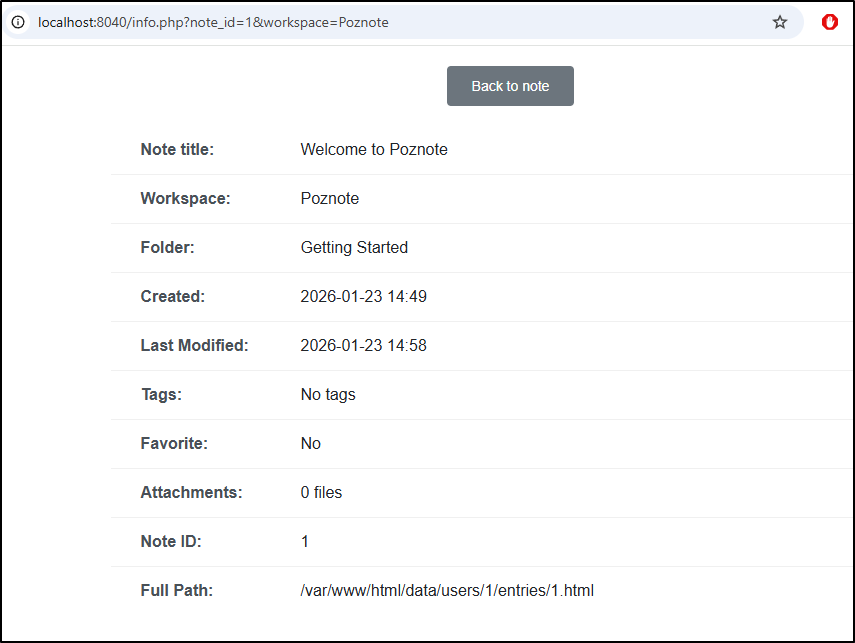Click the 'Folder:' label
The image size is (855, 643).
tap(167, 248)
